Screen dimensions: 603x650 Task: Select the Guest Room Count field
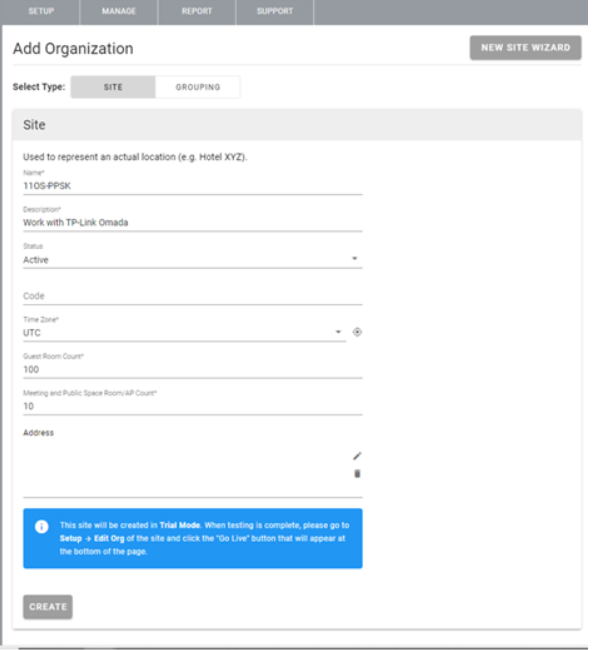click(192, 369)
